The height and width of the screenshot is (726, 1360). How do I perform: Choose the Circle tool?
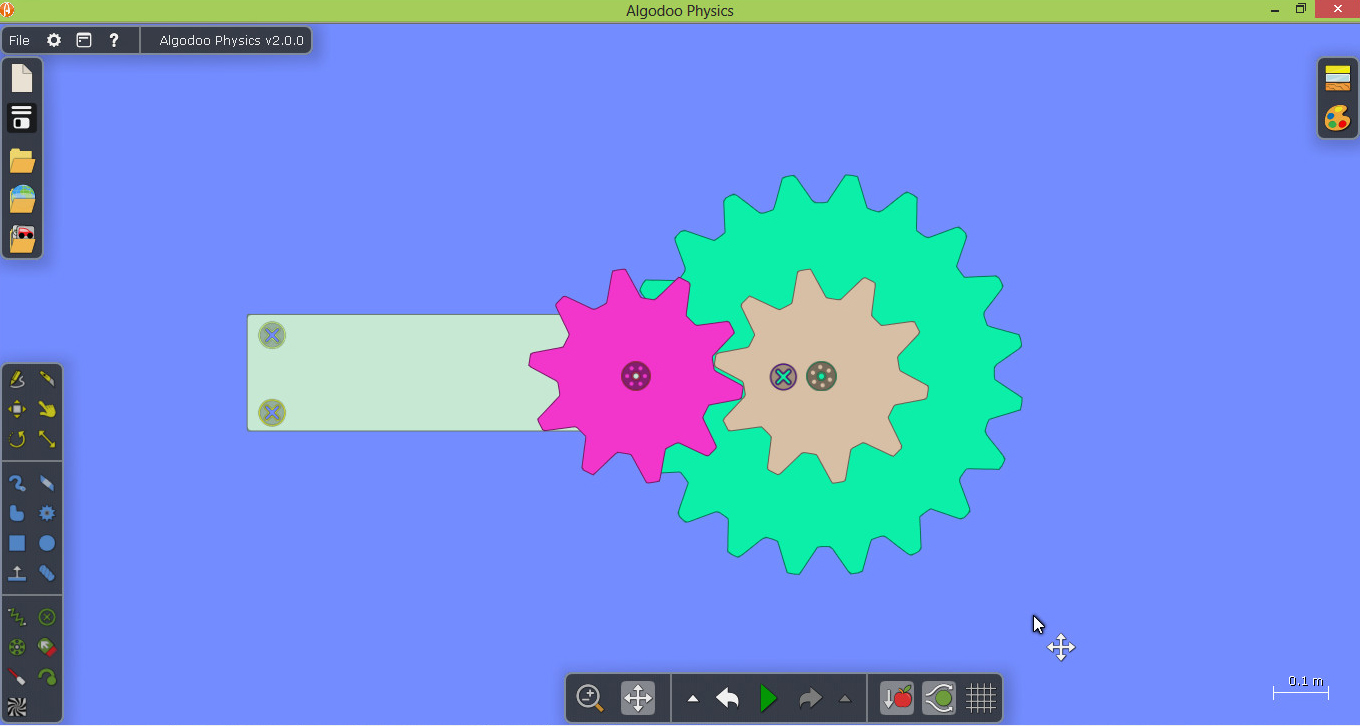[47, 543]
